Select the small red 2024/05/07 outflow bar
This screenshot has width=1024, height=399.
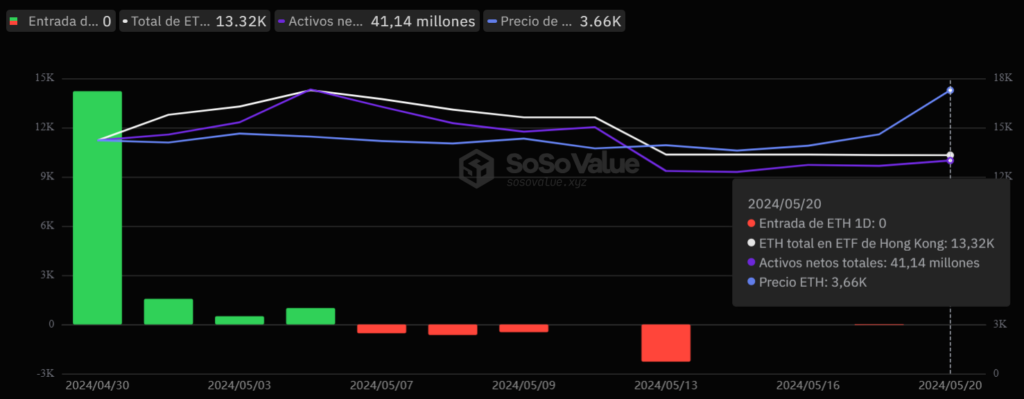(381, 329)
